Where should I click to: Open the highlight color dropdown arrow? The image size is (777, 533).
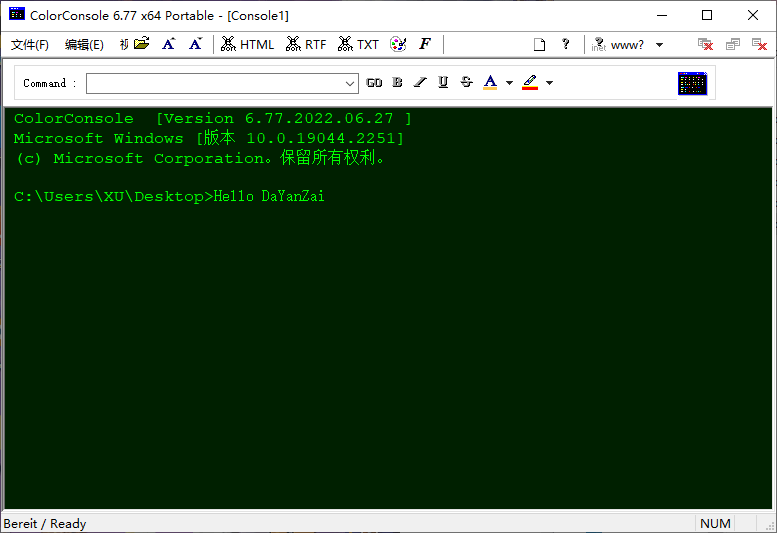coord(550,83)
